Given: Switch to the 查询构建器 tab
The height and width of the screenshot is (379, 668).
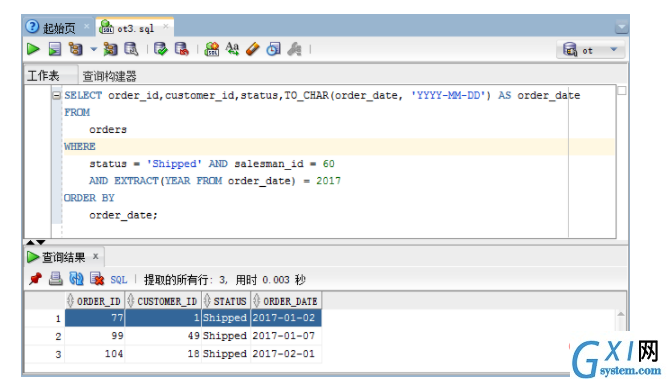Looking at the screenshot, I should point(109,76).
